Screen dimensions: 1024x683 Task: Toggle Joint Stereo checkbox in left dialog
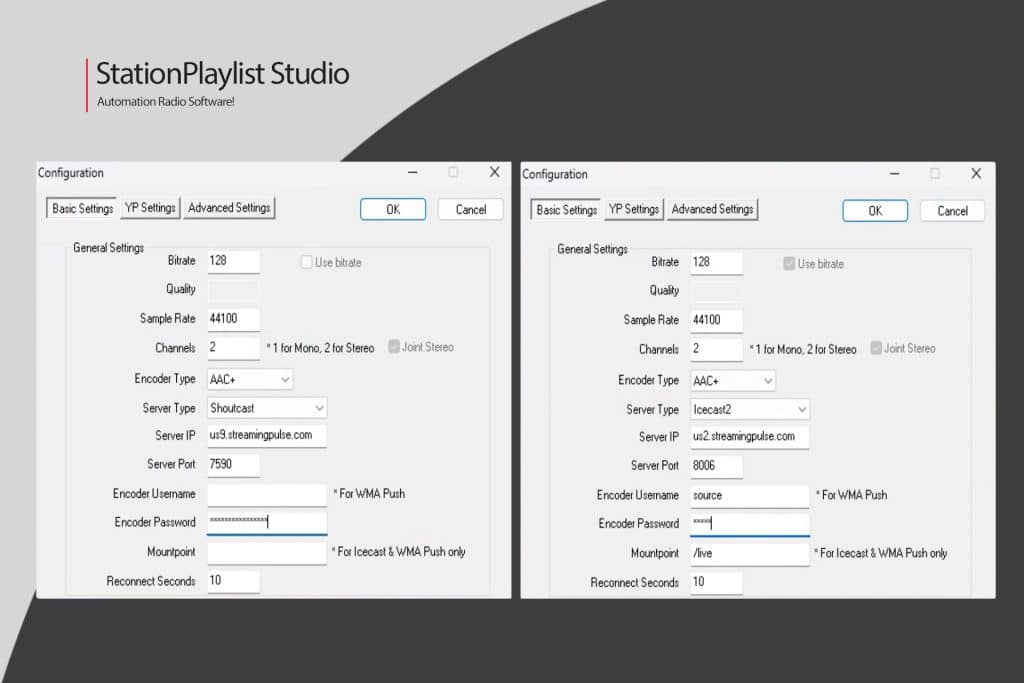click(393, 347)
